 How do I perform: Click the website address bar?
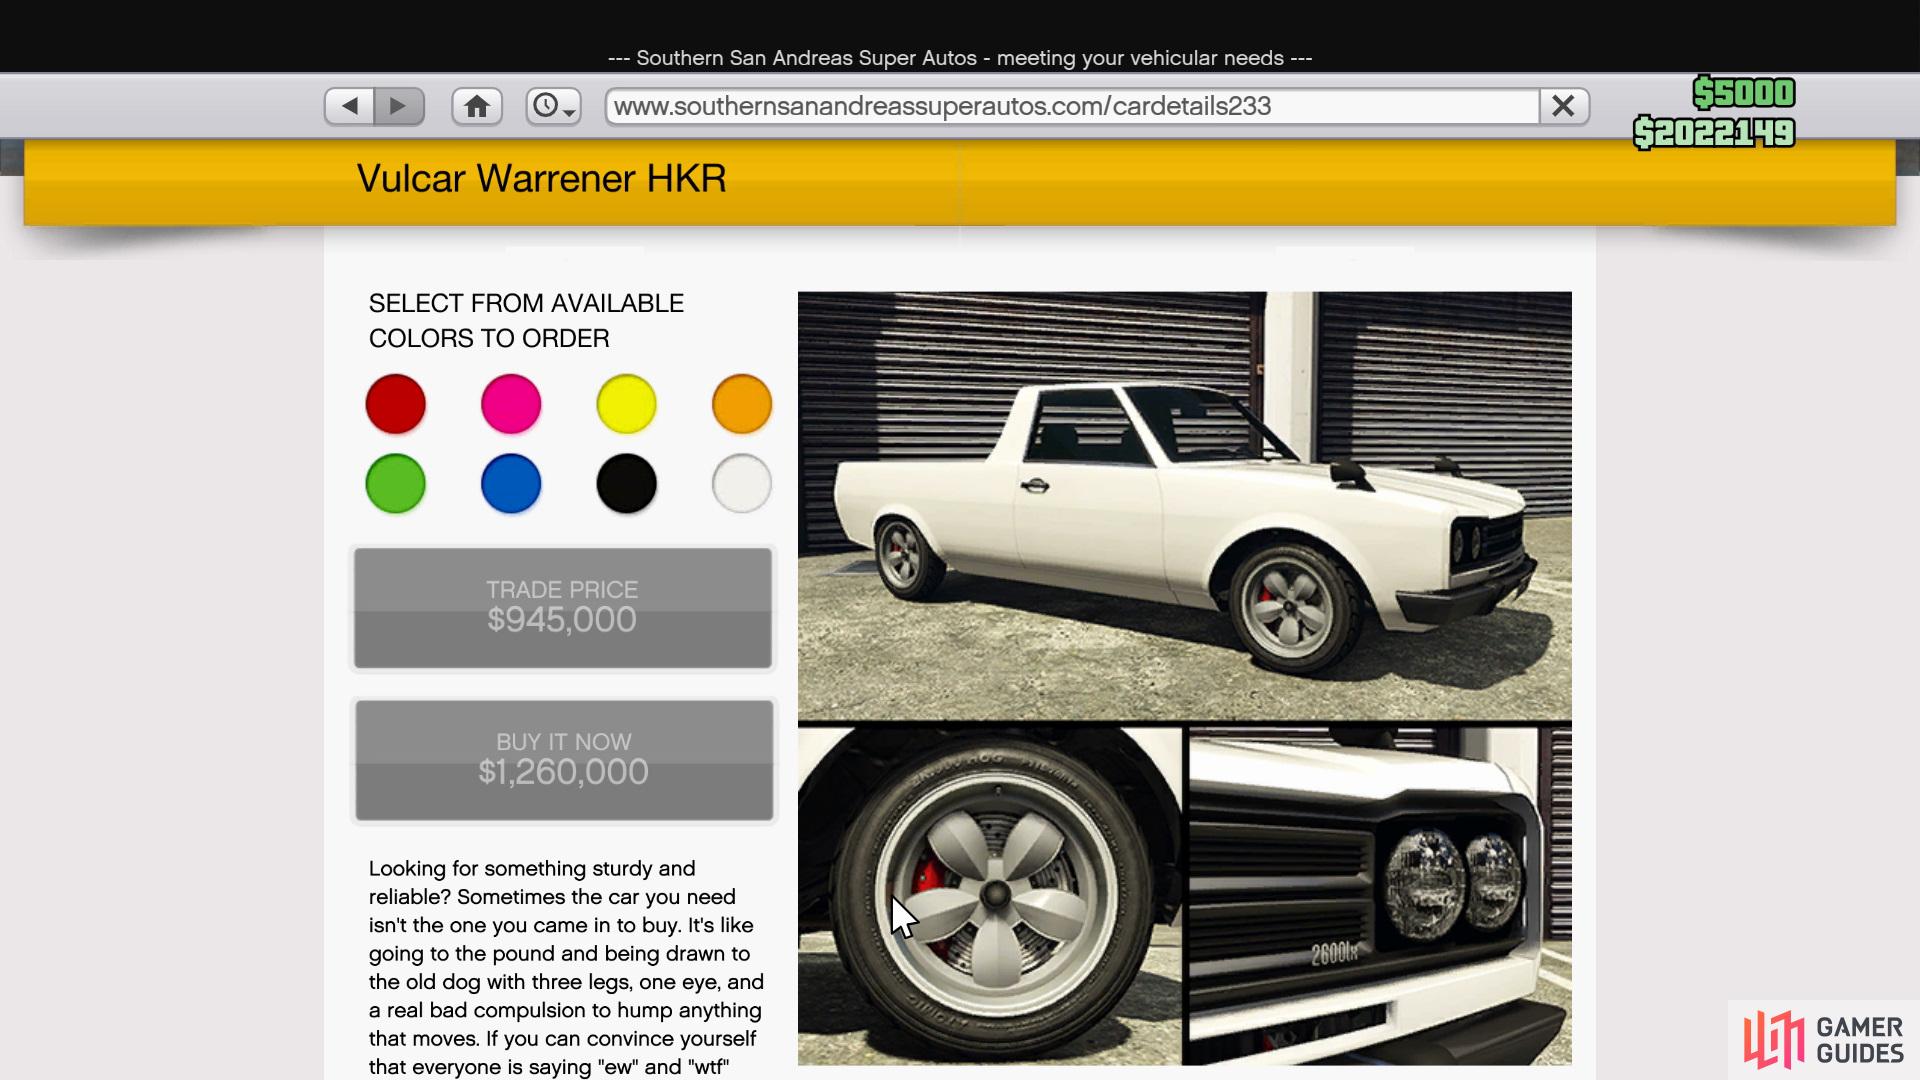[x=1072, y=106]
